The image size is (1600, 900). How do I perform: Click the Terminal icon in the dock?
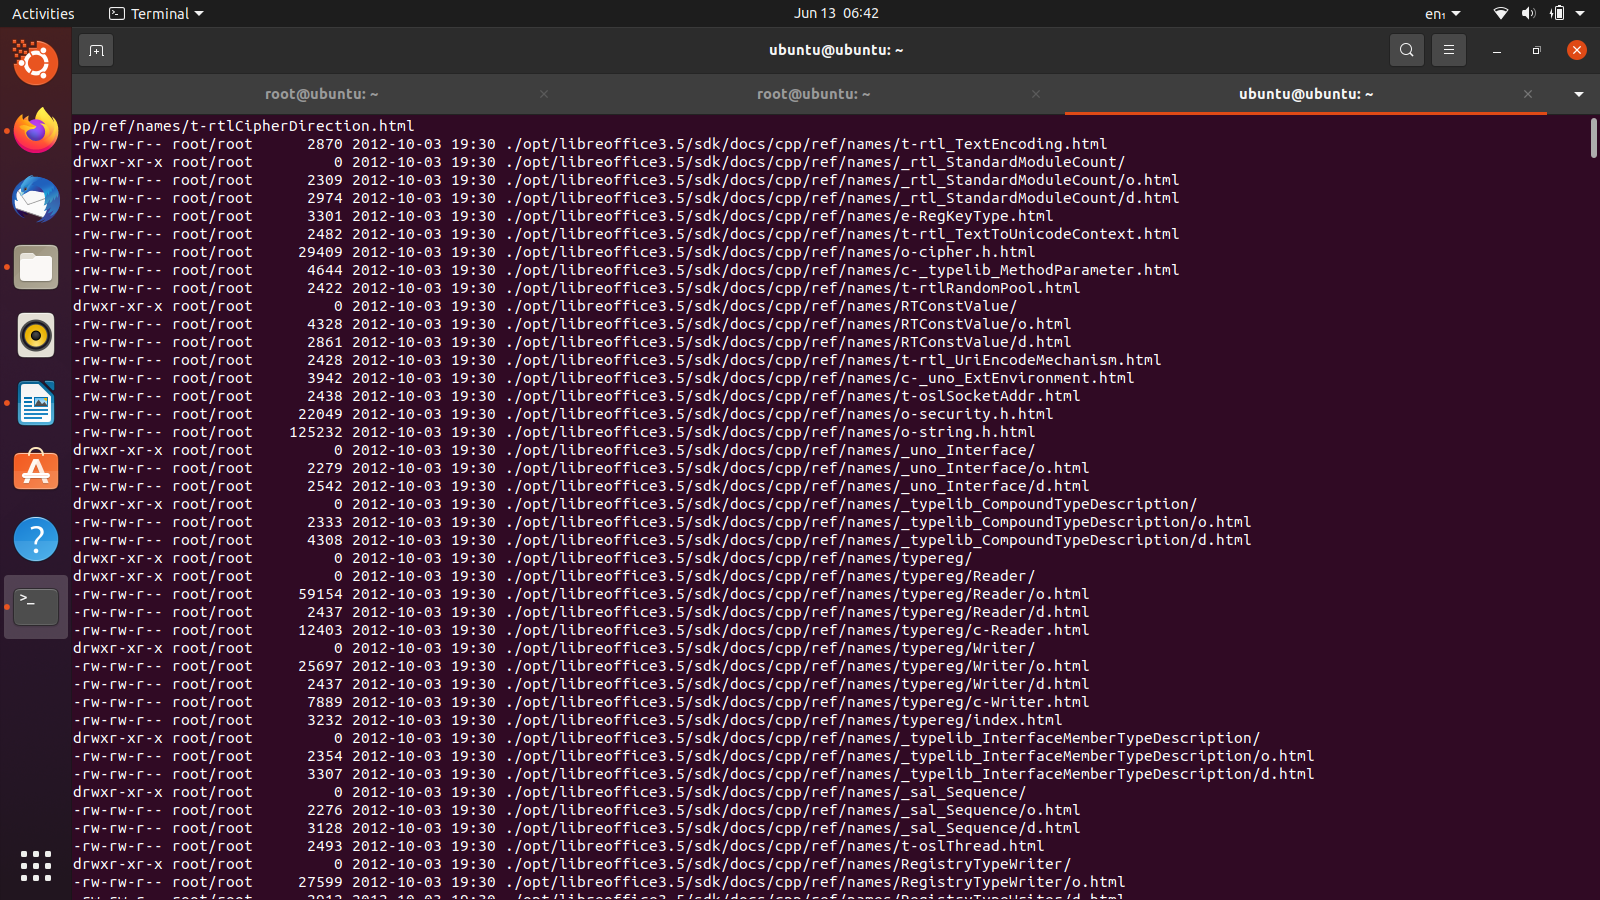pos(36,607)
